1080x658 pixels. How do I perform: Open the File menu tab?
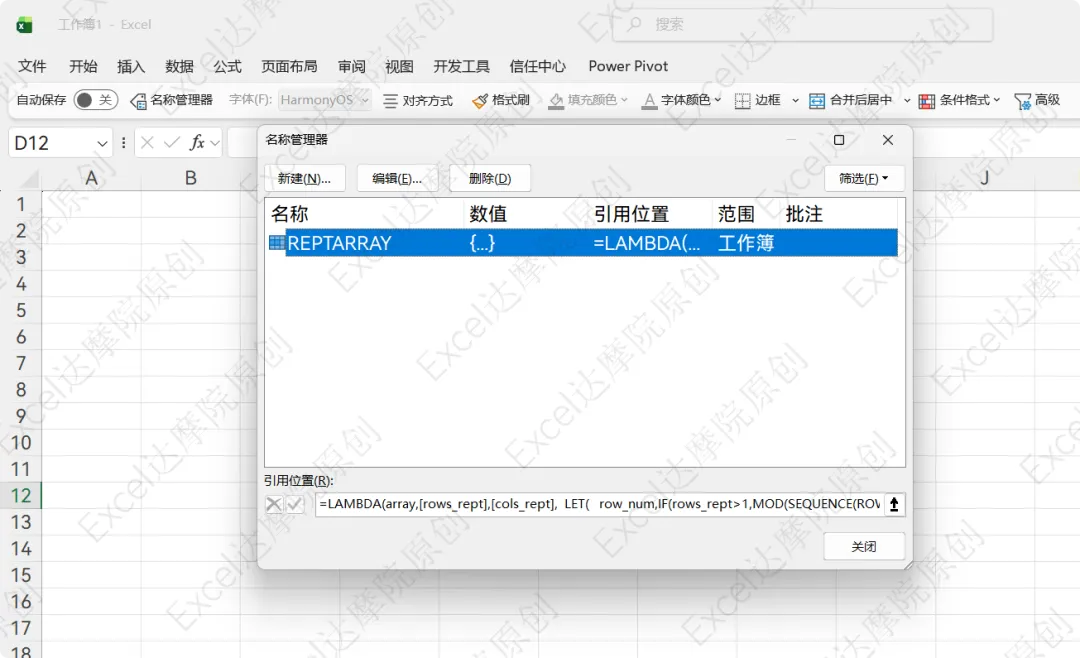click(x=32, y=66)
